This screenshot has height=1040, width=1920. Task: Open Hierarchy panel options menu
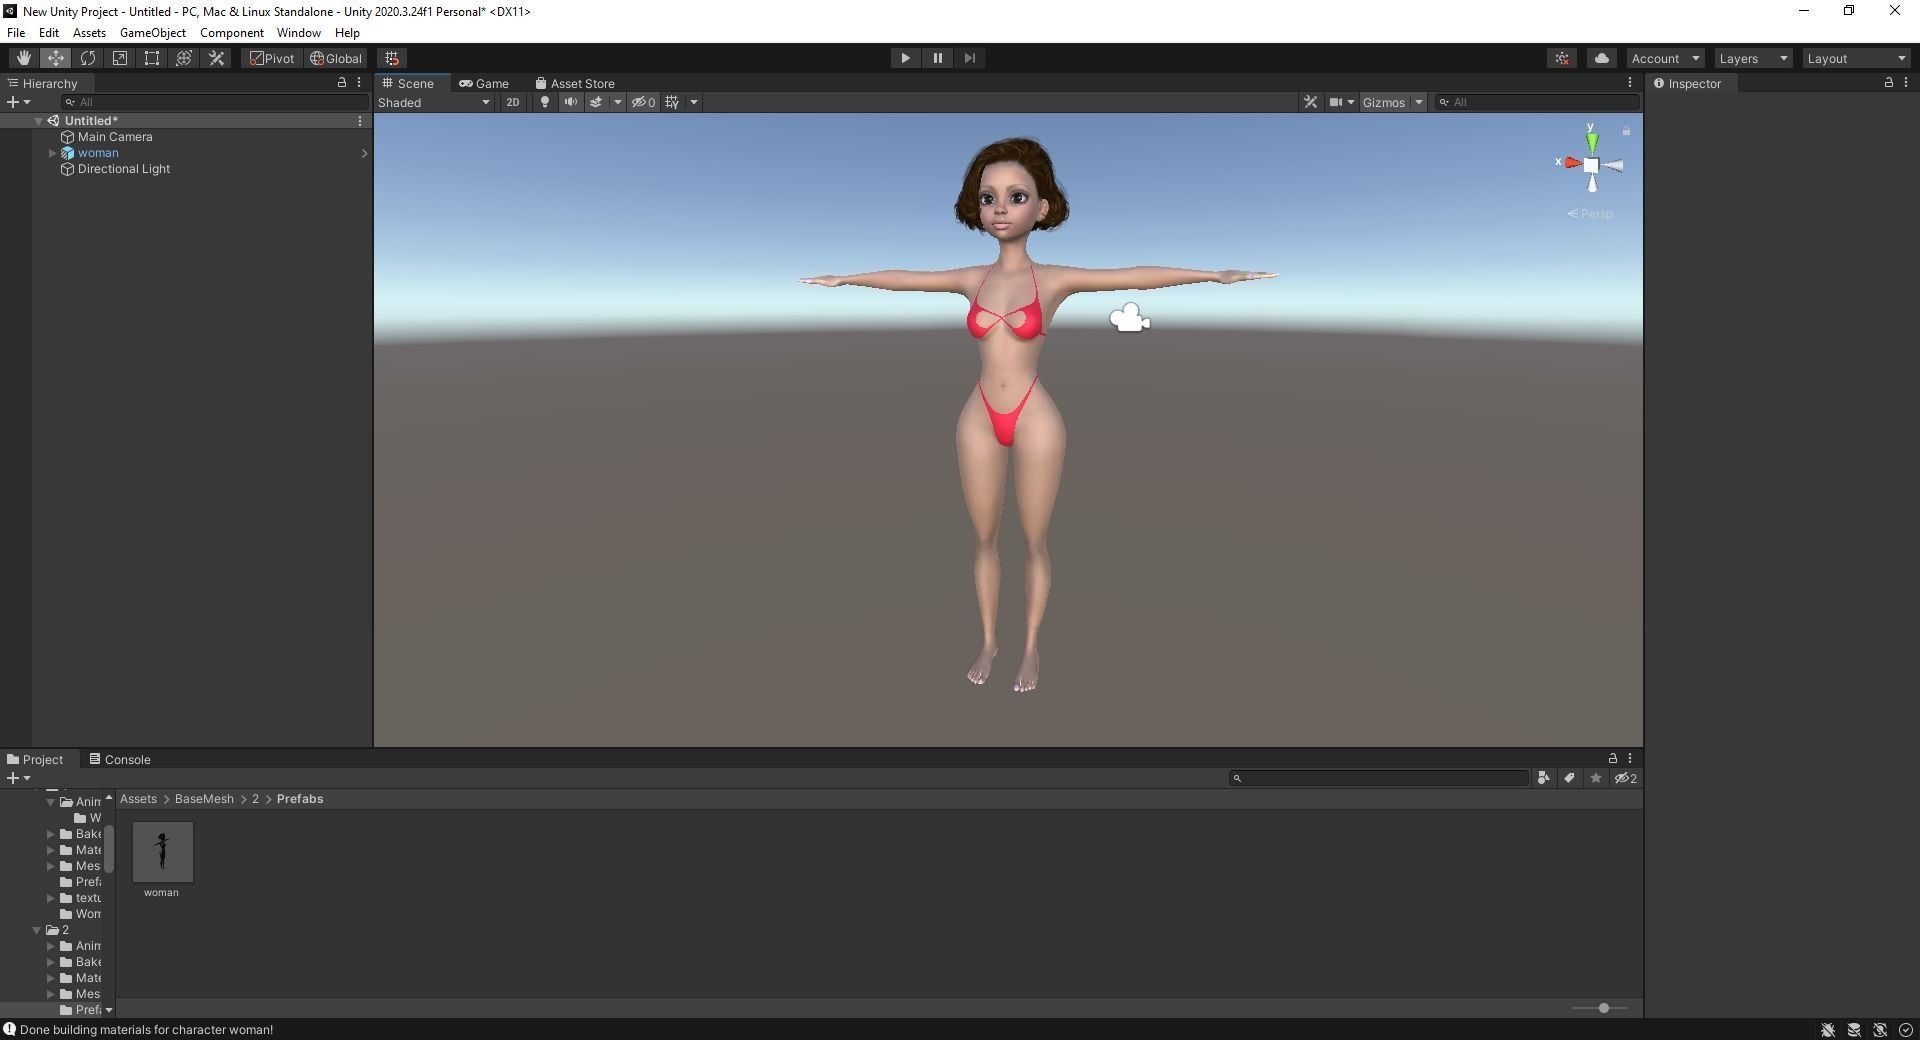click(x=359, y=83)
